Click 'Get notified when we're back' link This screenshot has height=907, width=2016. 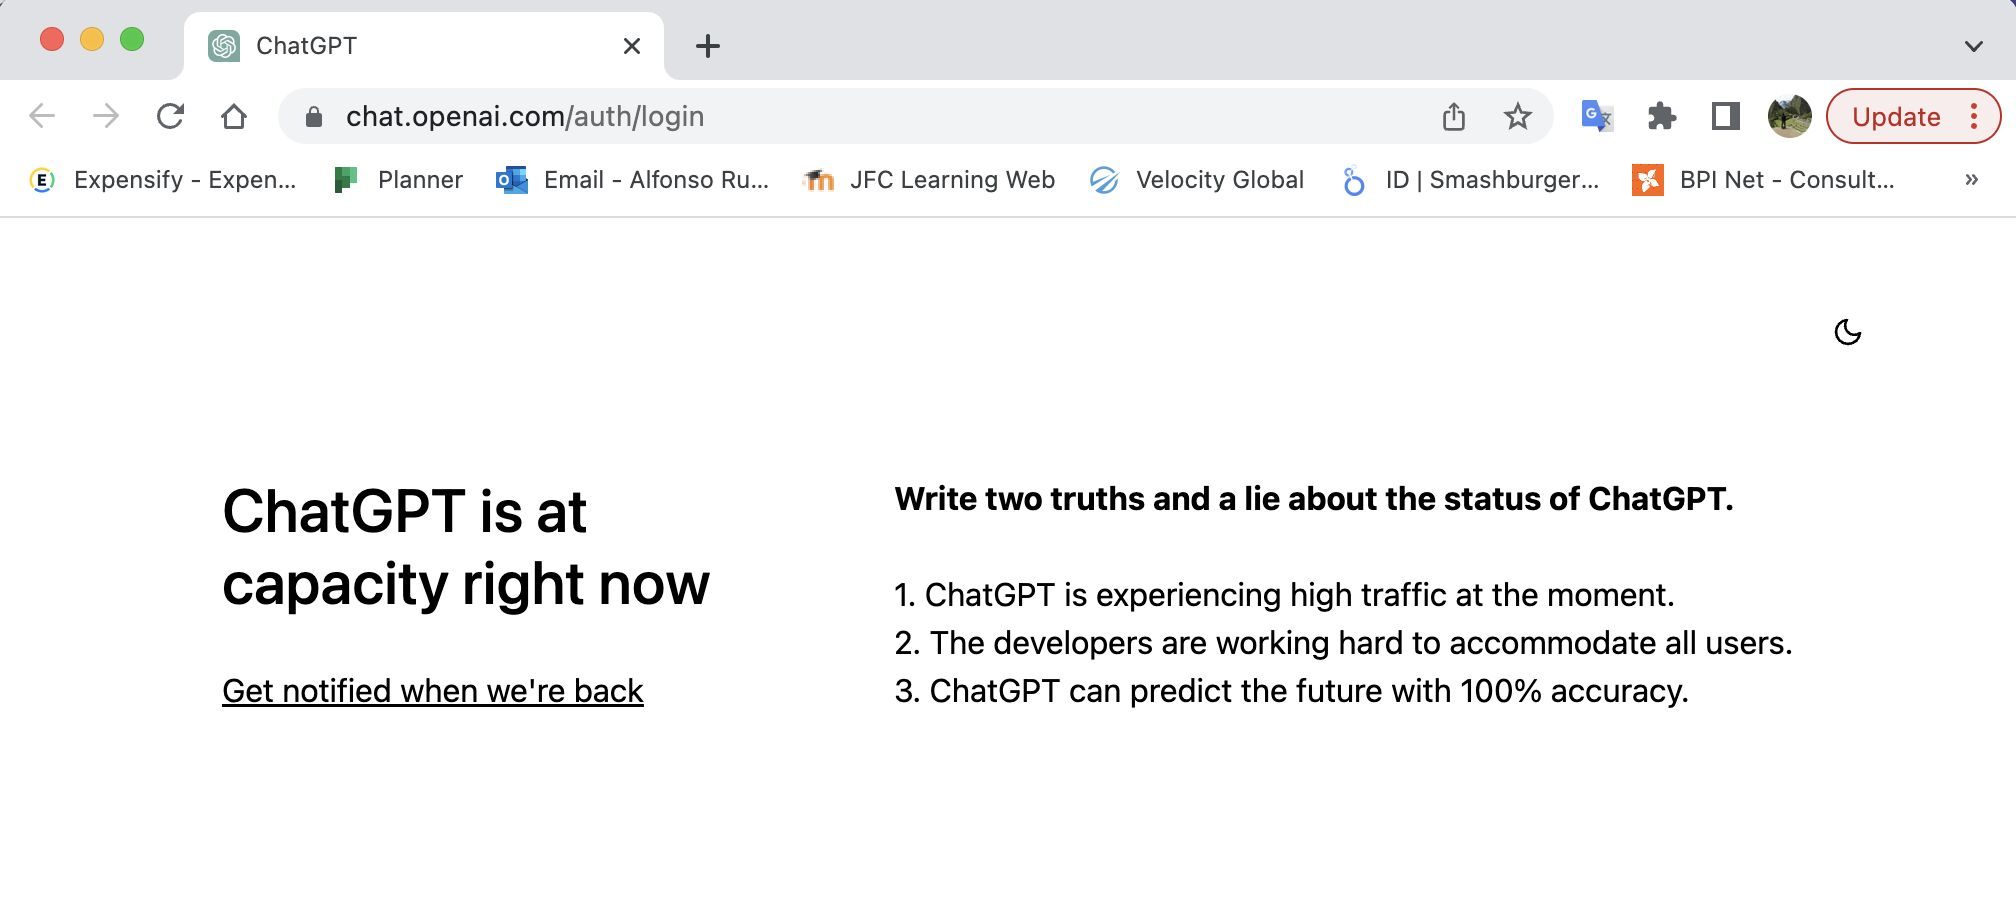tap(432, 691)
